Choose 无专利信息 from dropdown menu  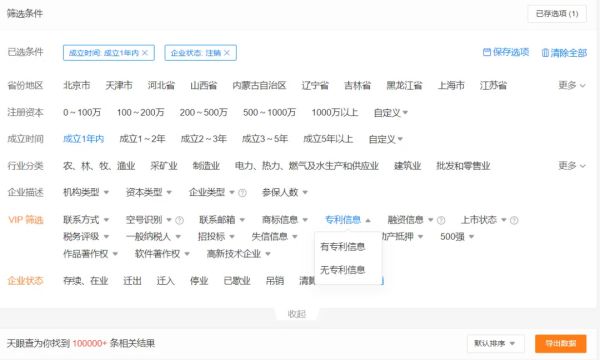(x=342, y=270)
